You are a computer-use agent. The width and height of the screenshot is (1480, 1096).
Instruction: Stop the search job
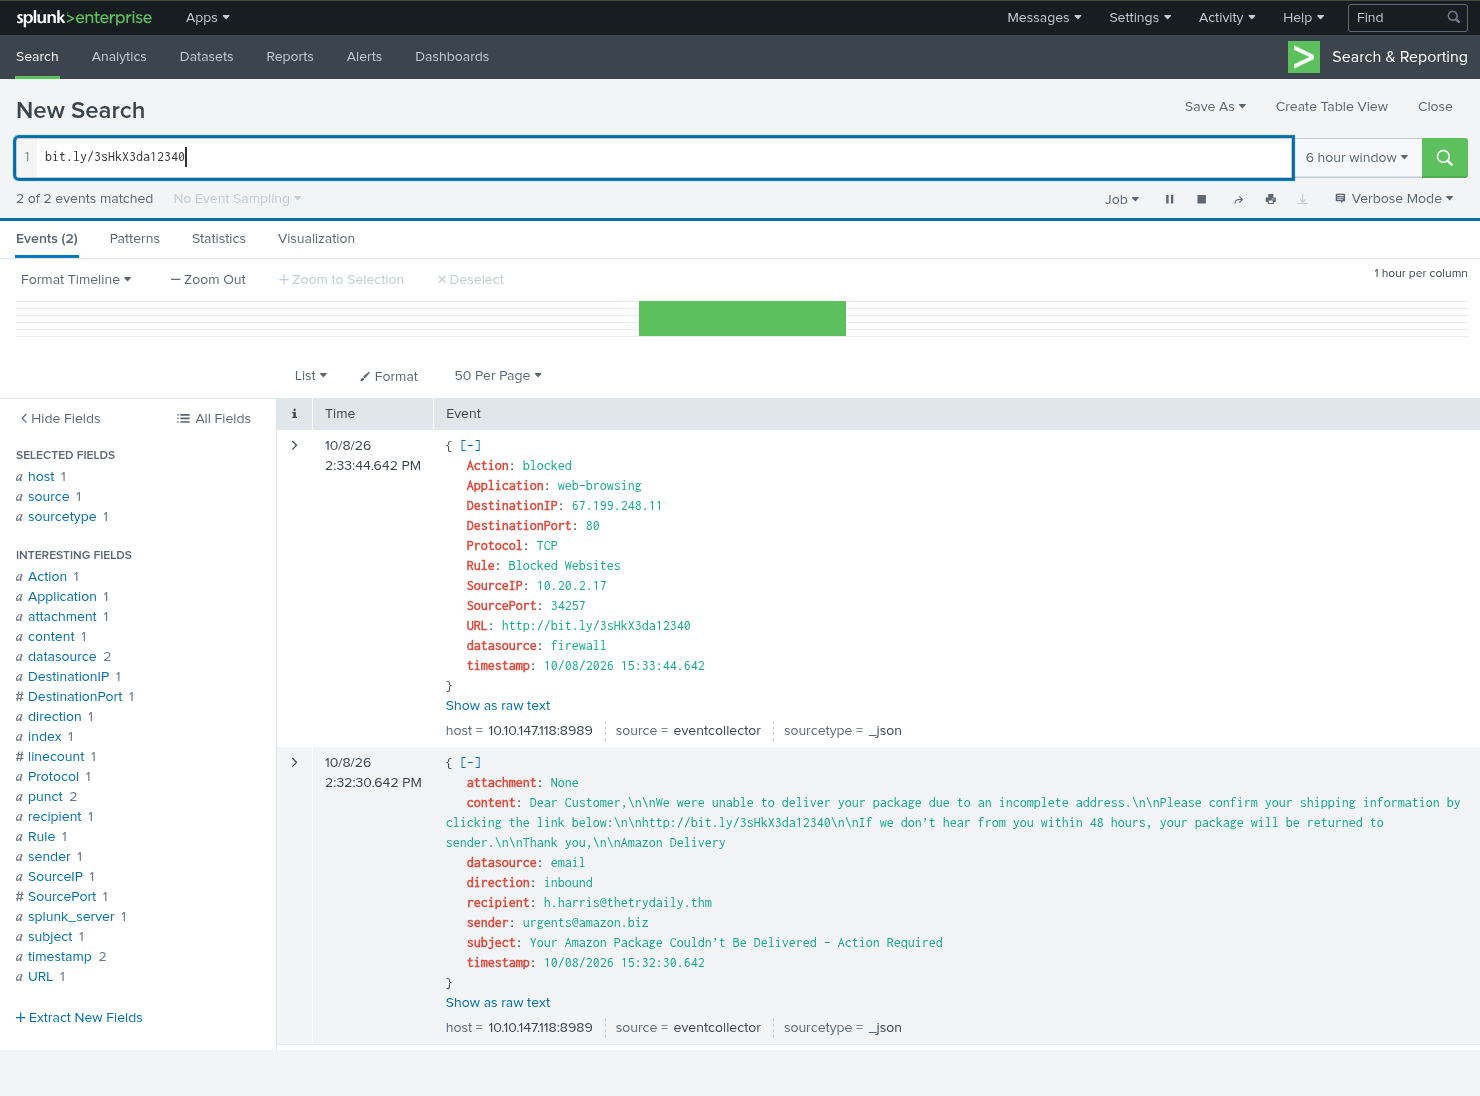click(1201, 199)
